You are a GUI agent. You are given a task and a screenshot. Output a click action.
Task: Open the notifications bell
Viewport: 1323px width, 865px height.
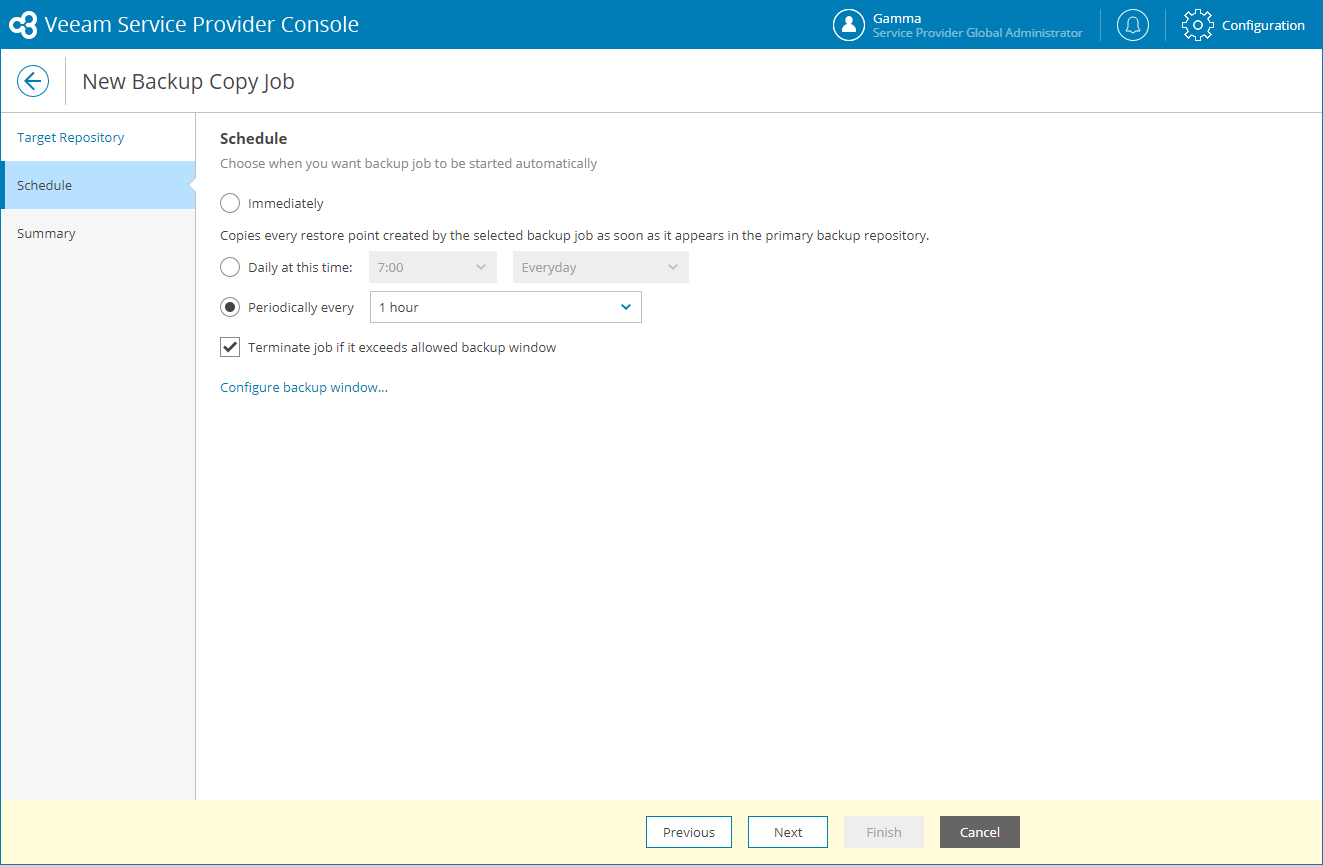point(1133,25)
